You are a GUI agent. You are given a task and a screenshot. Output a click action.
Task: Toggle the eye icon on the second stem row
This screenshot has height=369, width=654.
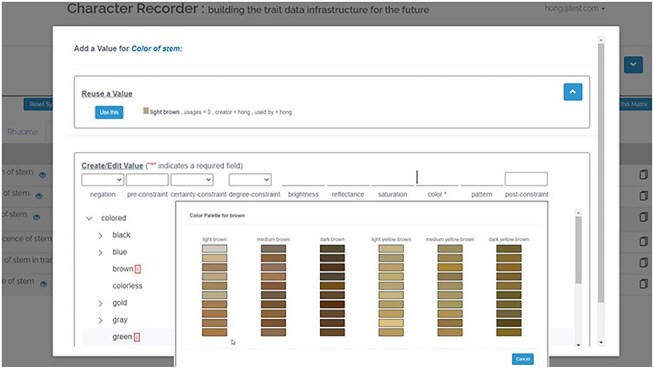[39, 196]
